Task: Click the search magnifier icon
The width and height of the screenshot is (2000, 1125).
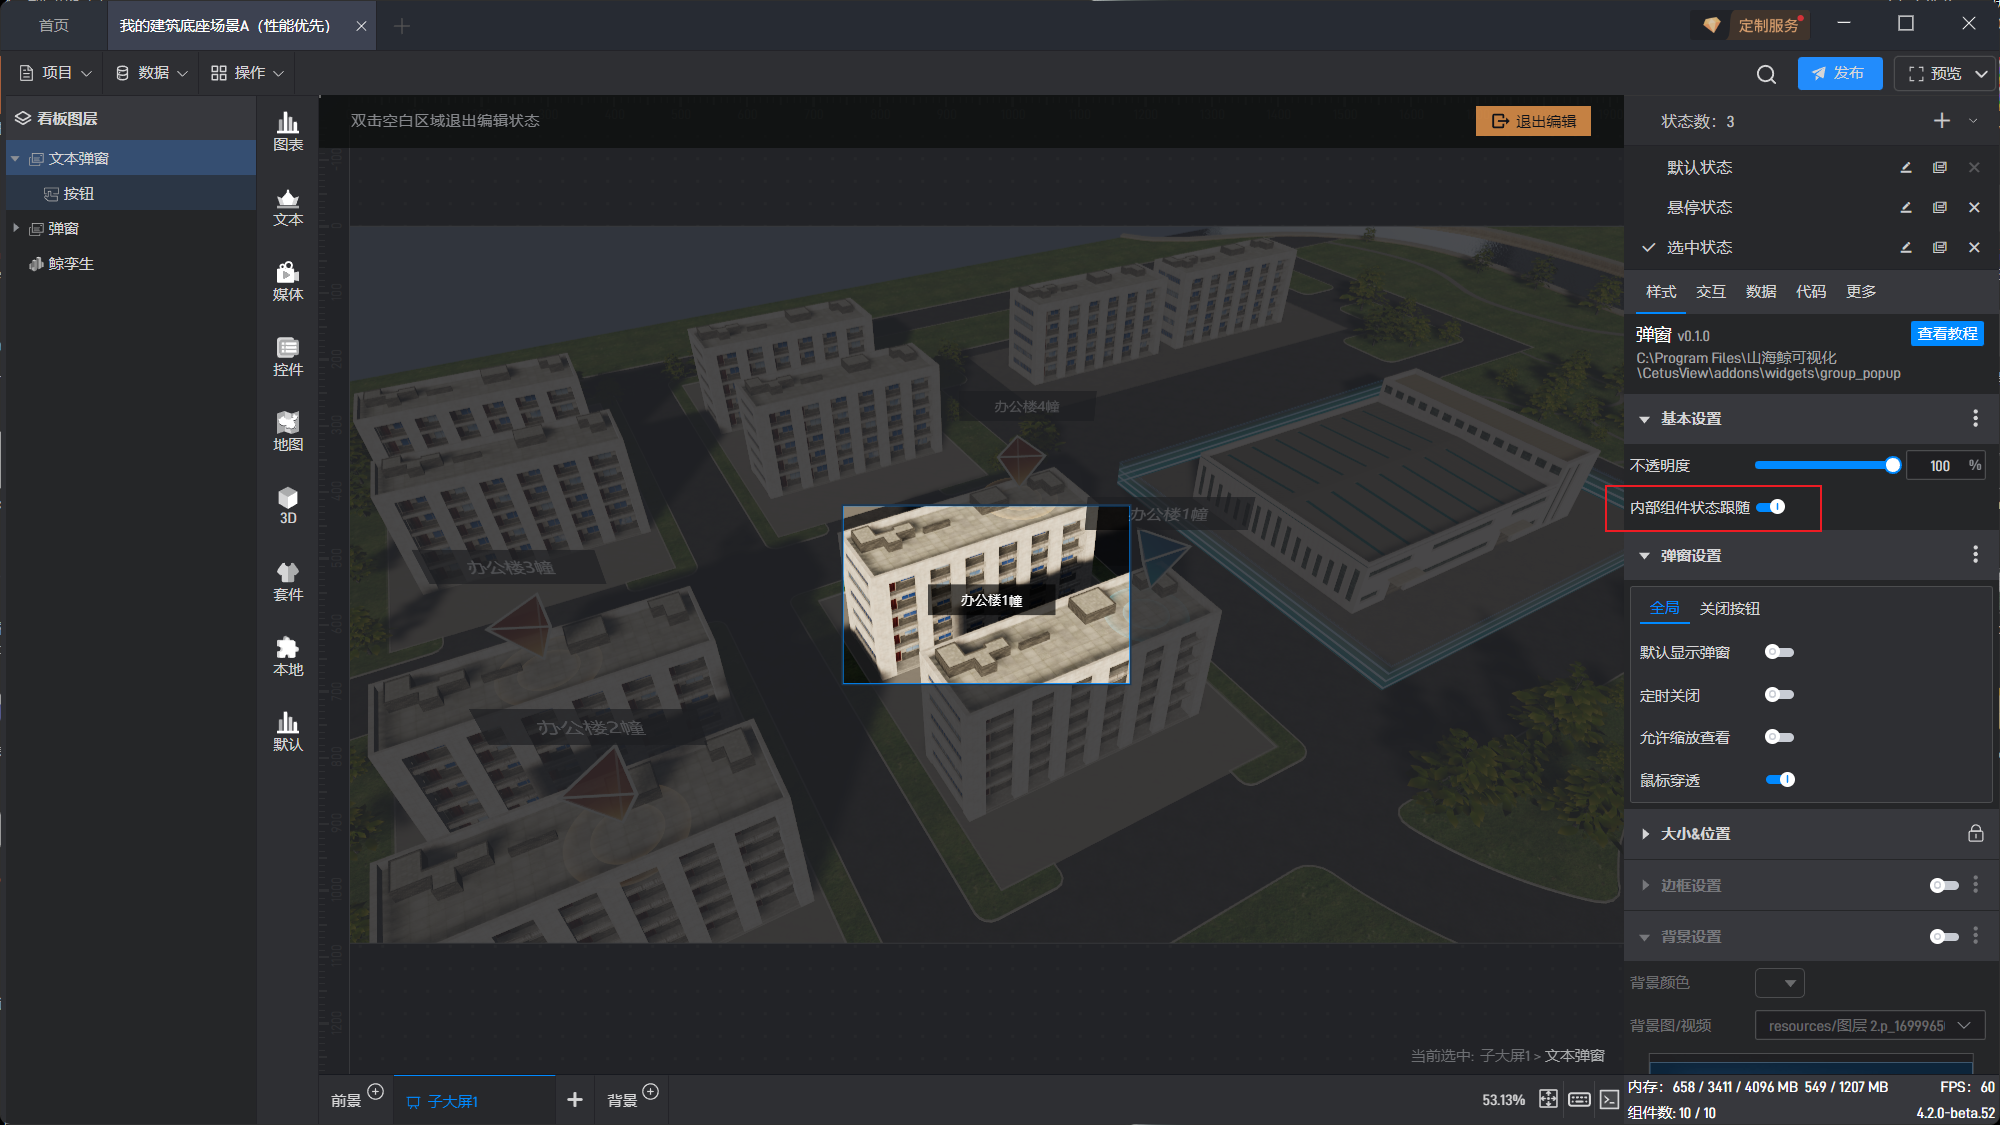Action: tap(1766, 74)
